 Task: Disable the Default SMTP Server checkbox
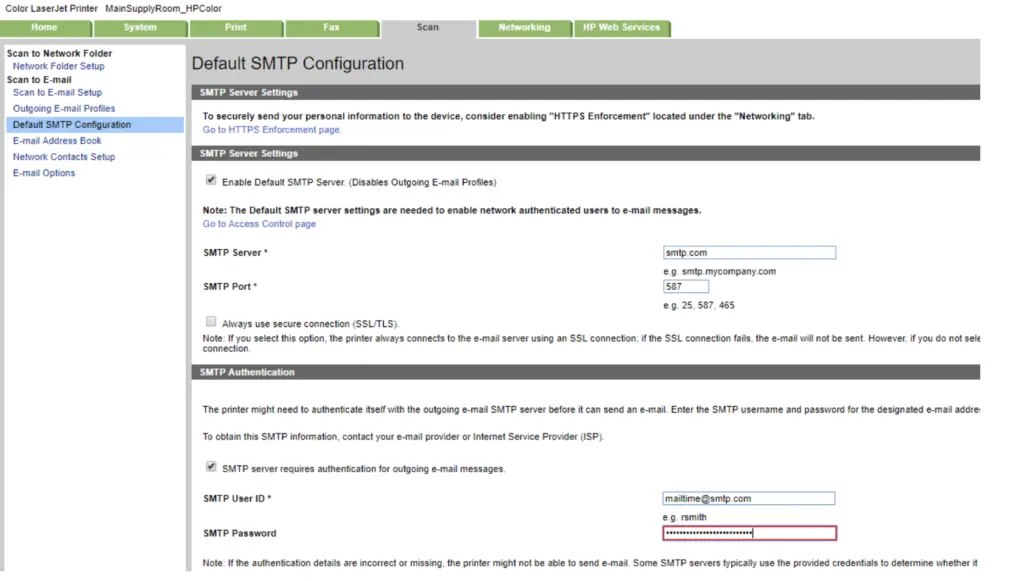[211, 180]
